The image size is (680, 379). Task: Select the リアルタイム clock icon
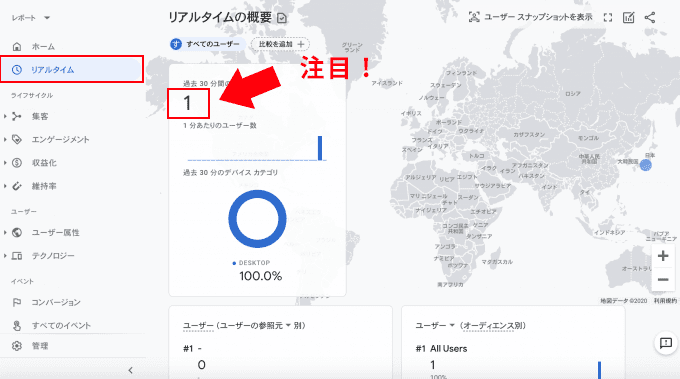[x=17, y=69]
